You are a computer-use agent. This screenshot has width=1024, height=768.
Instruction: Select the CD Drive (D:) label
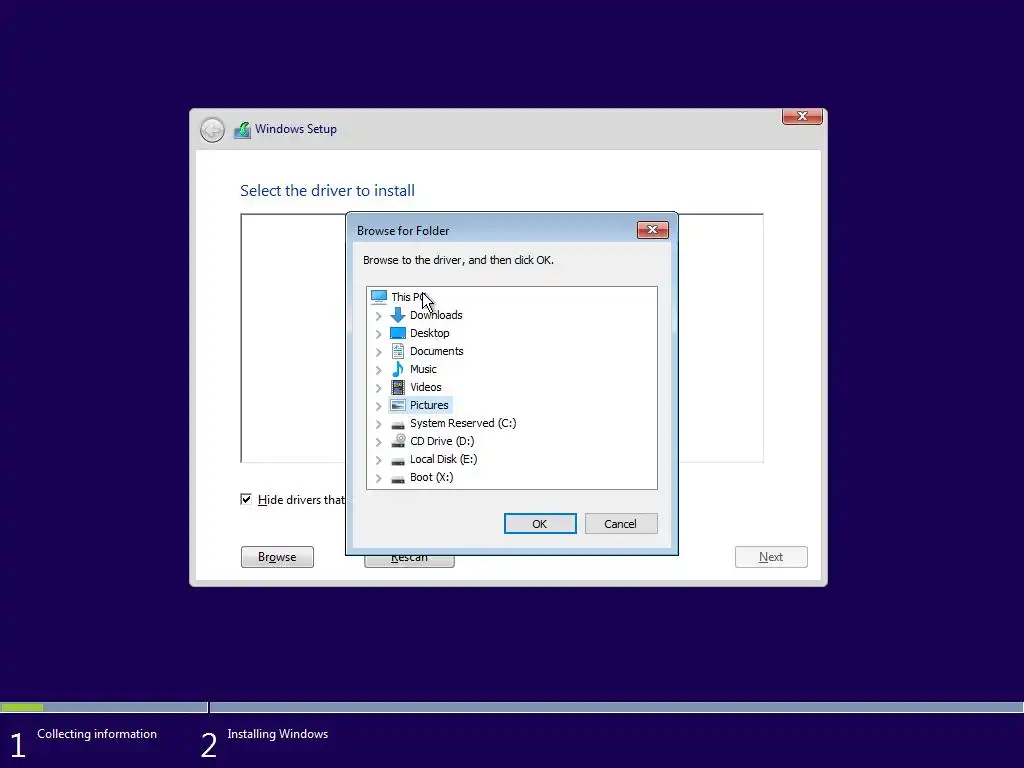tap(442, 441)
